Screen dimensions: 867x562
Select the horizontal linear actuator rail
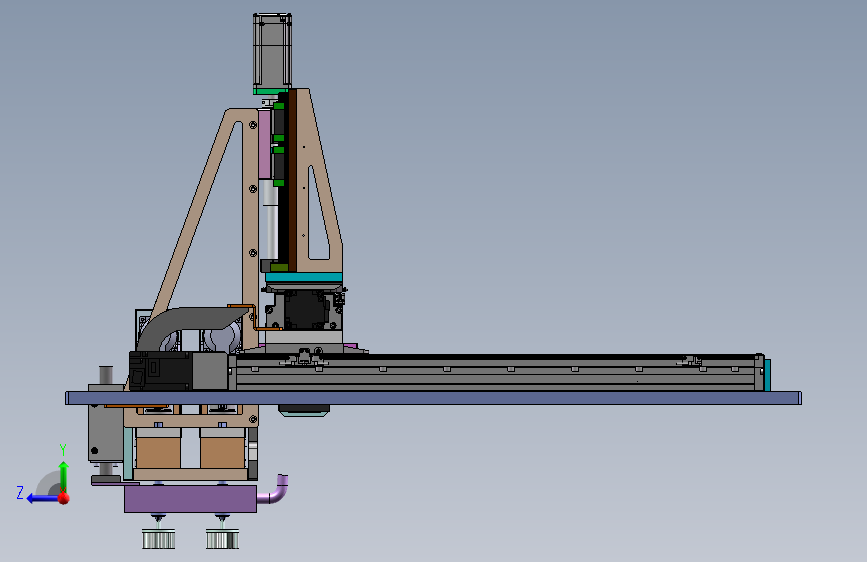pyautogui.click(x=498, y=373)
